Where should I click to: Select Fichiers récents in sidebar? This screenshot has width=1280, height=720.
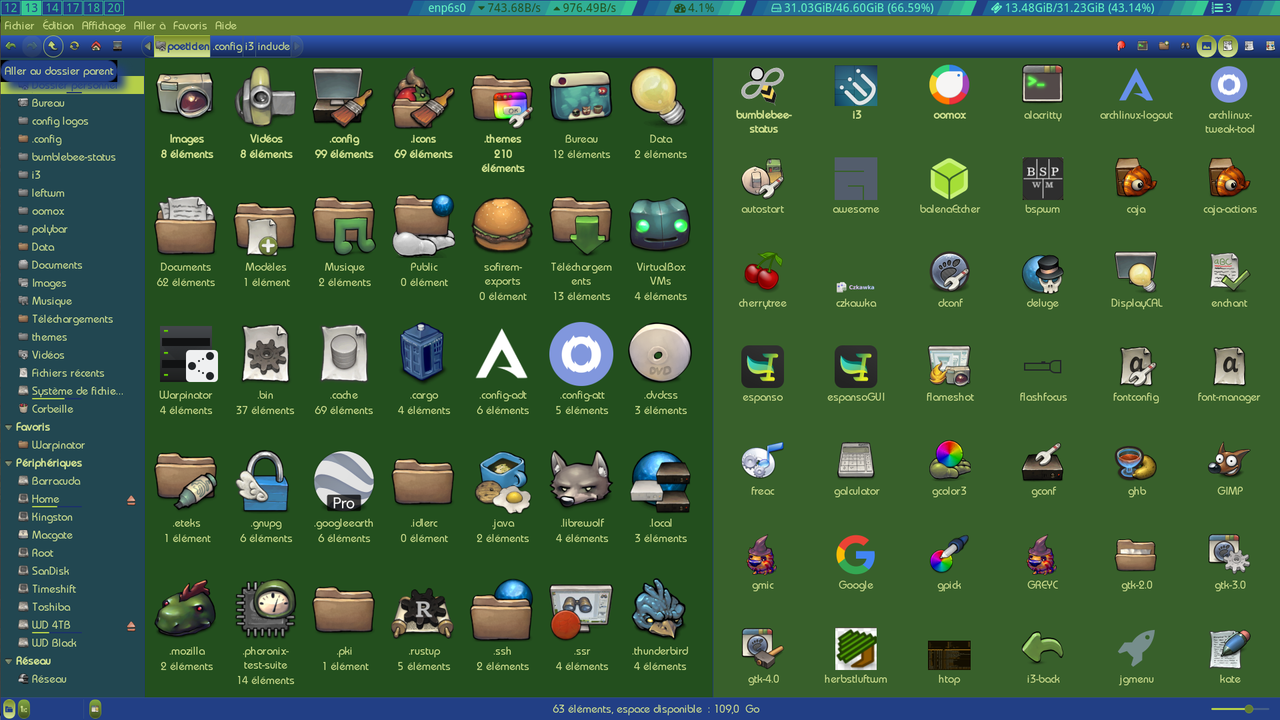tap(67, 373)
